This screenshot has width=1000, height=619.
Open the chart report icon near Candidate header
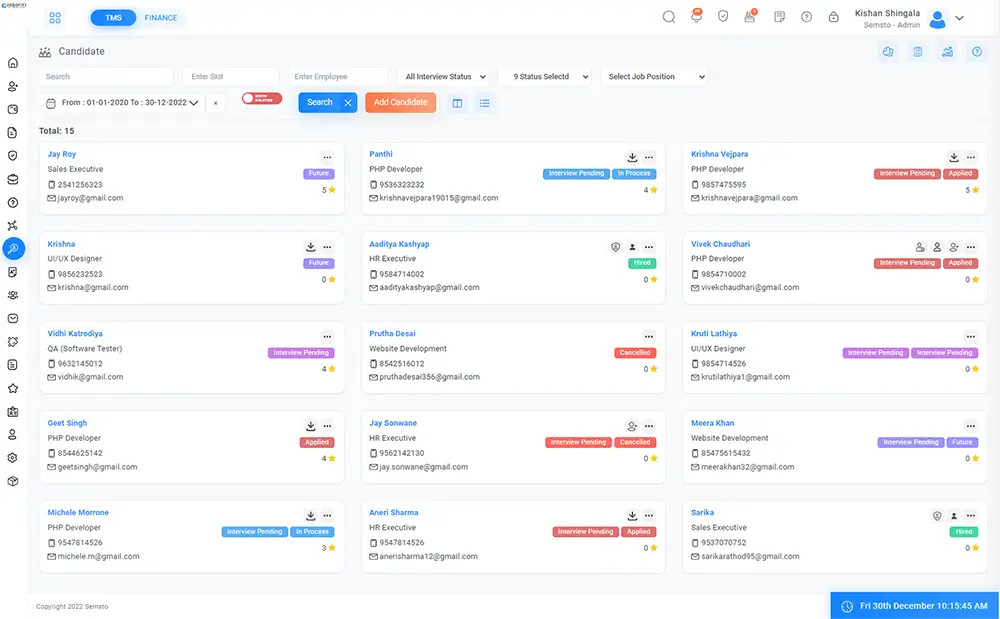[x=947, y=52]
